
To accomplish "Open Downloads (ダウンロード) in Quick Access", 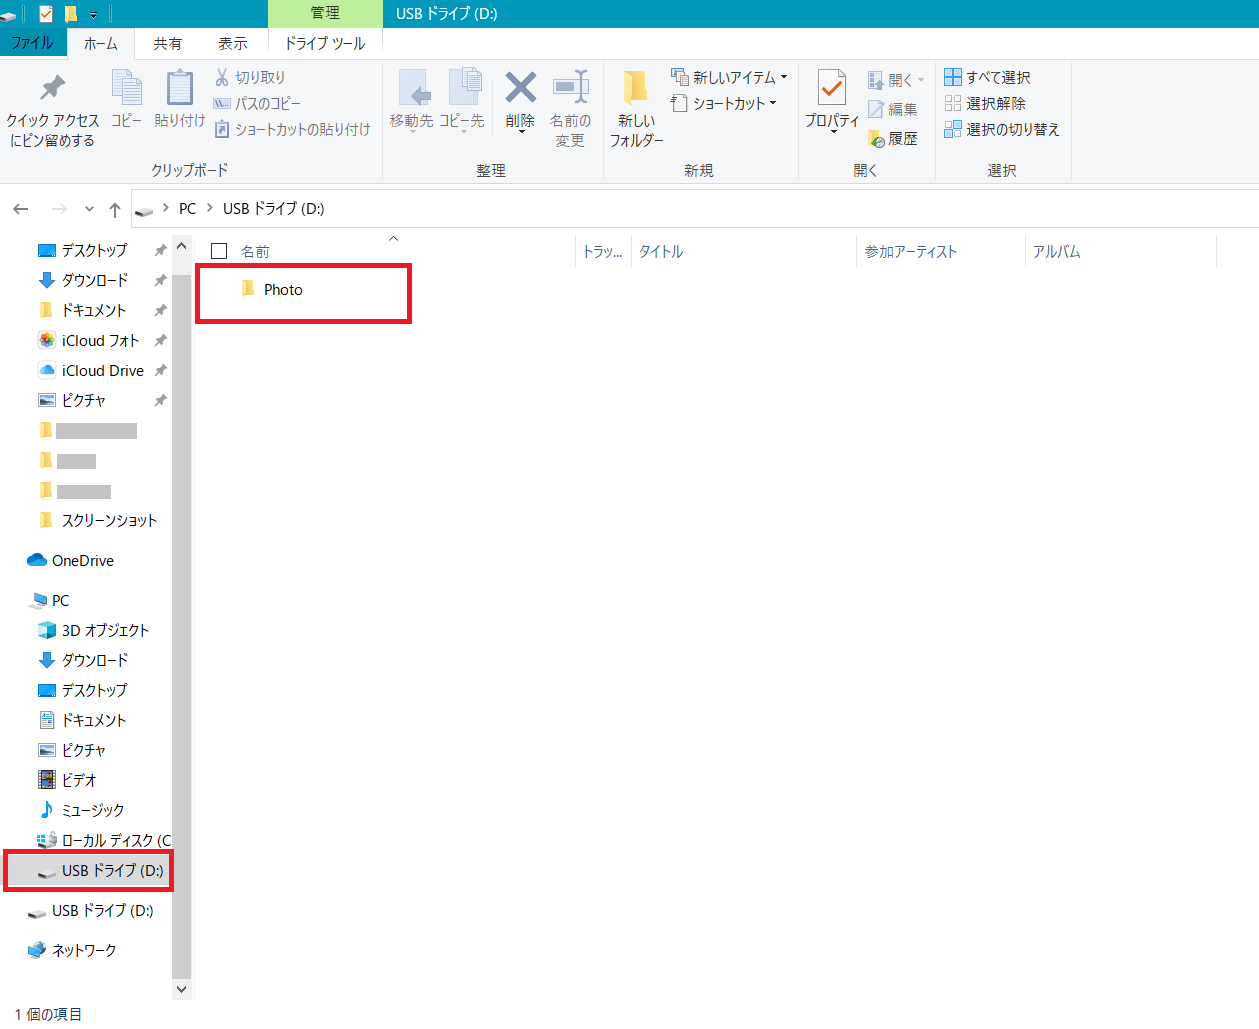I will coord(94,280).
